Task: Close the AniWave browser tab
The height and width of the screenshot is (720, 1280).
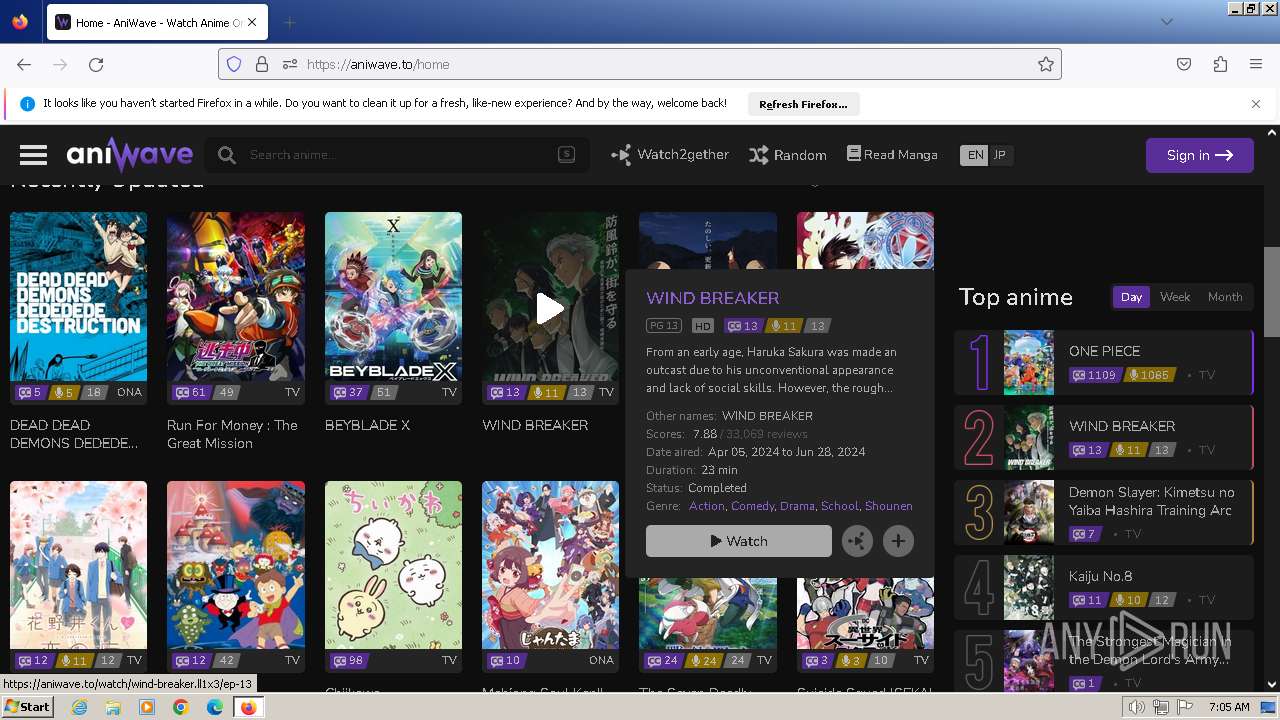Action: tap(251, 22)
